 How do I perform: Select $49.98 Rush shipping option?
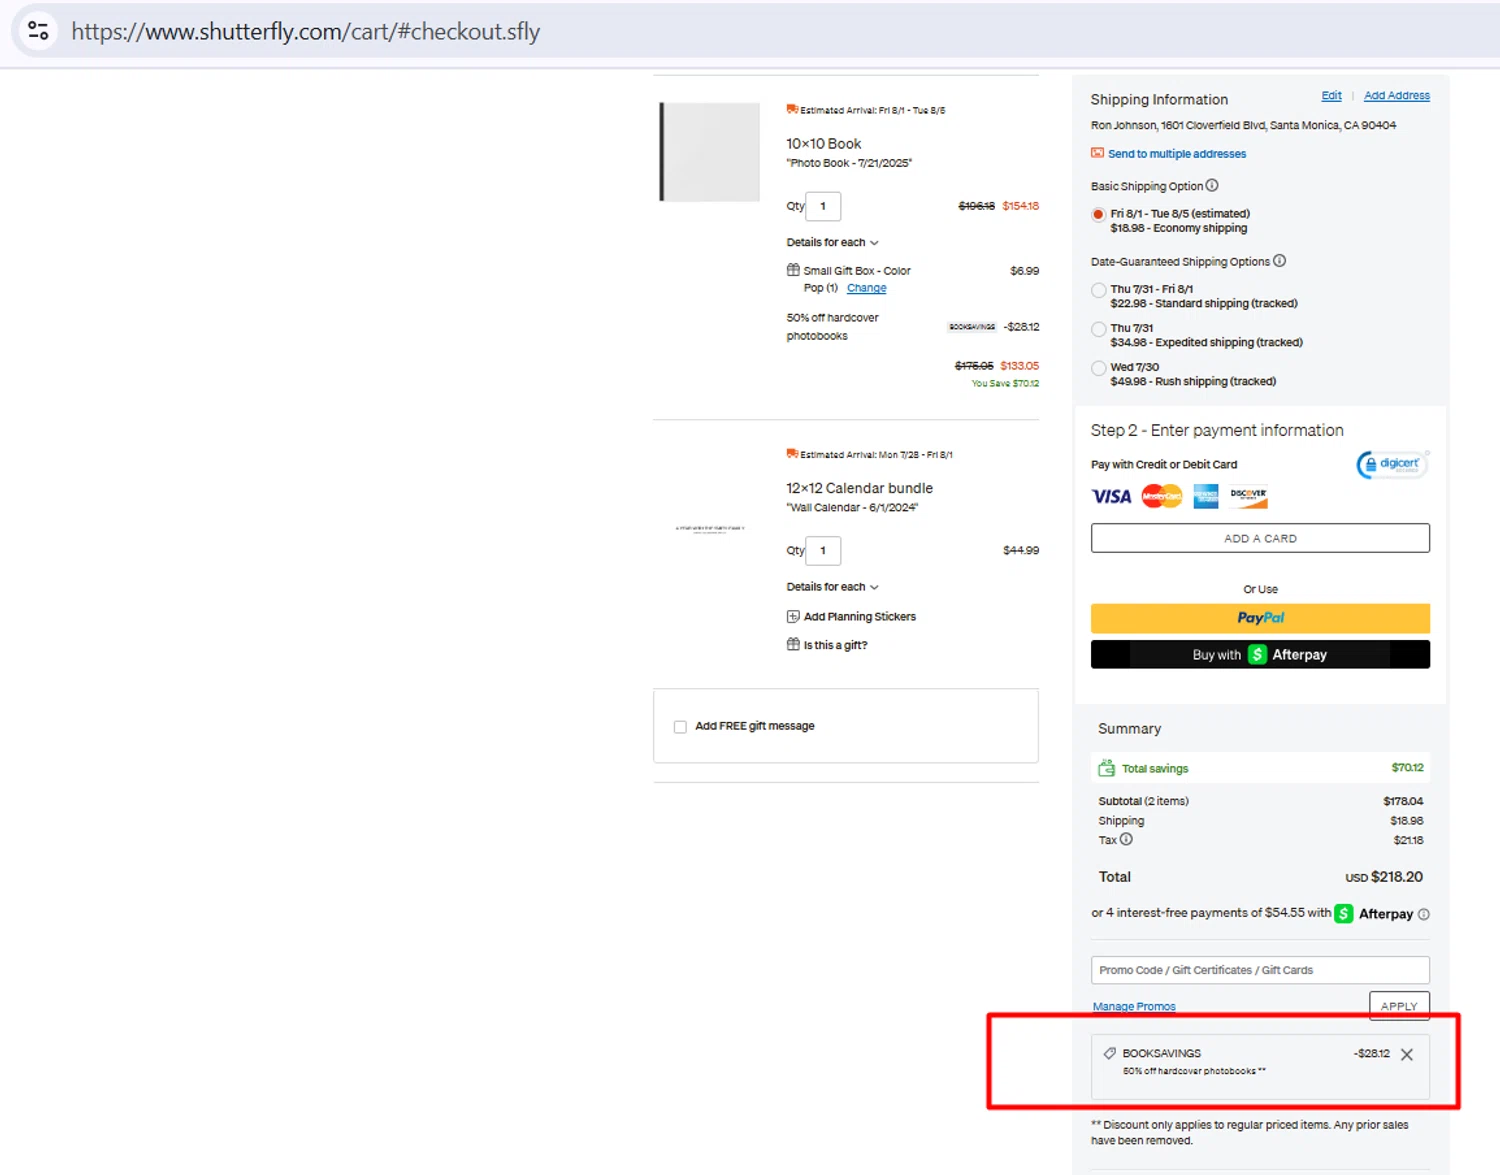pyautogui.click(x=1098, y=368)
